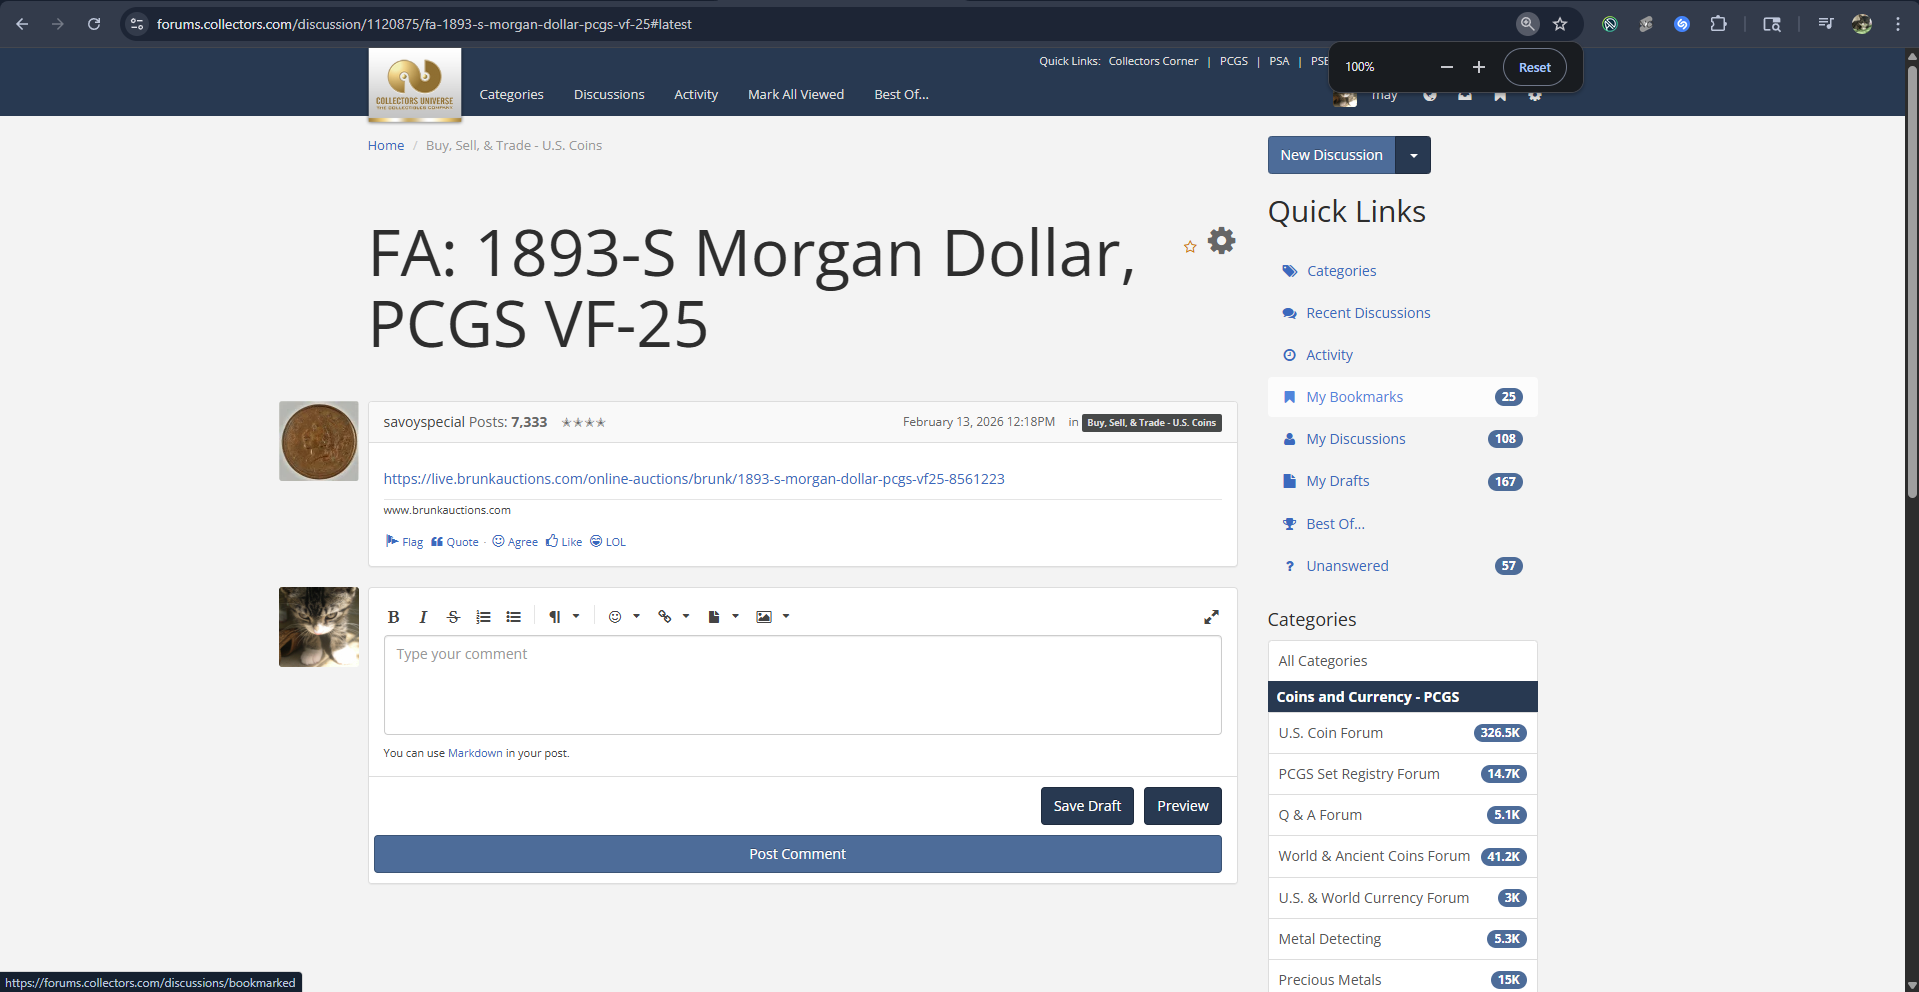Insert an unordered bullet list
Image resolution: width=1919 pixels, height=992 pixels.
[x=513, y=617]
